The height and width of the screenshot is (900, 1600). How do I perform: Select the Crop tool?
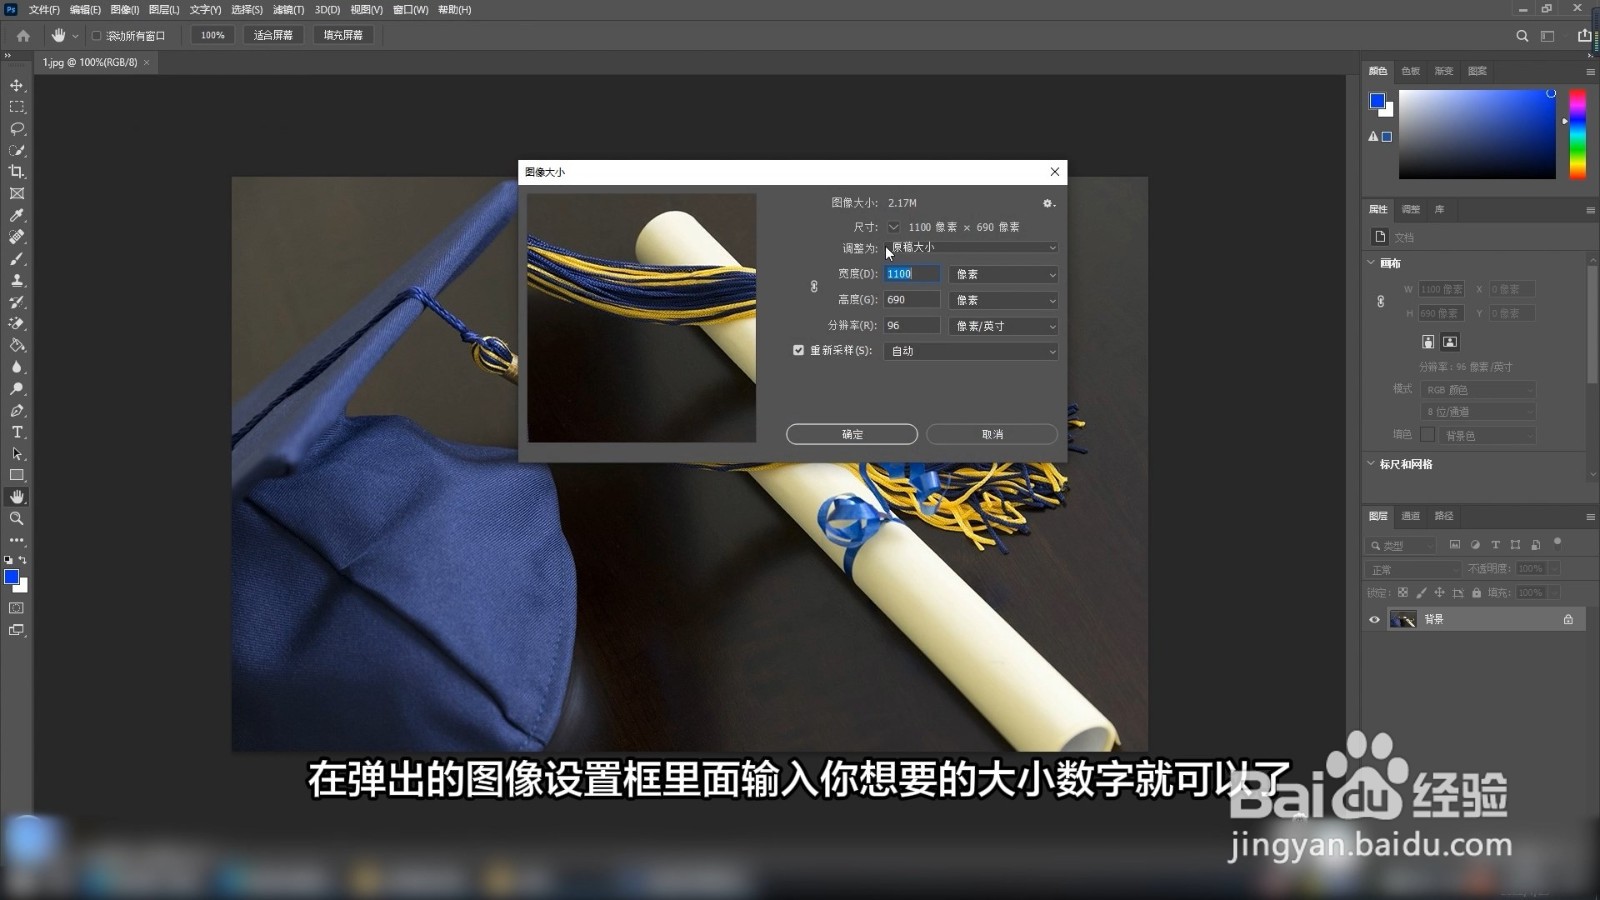click(16, 172)
